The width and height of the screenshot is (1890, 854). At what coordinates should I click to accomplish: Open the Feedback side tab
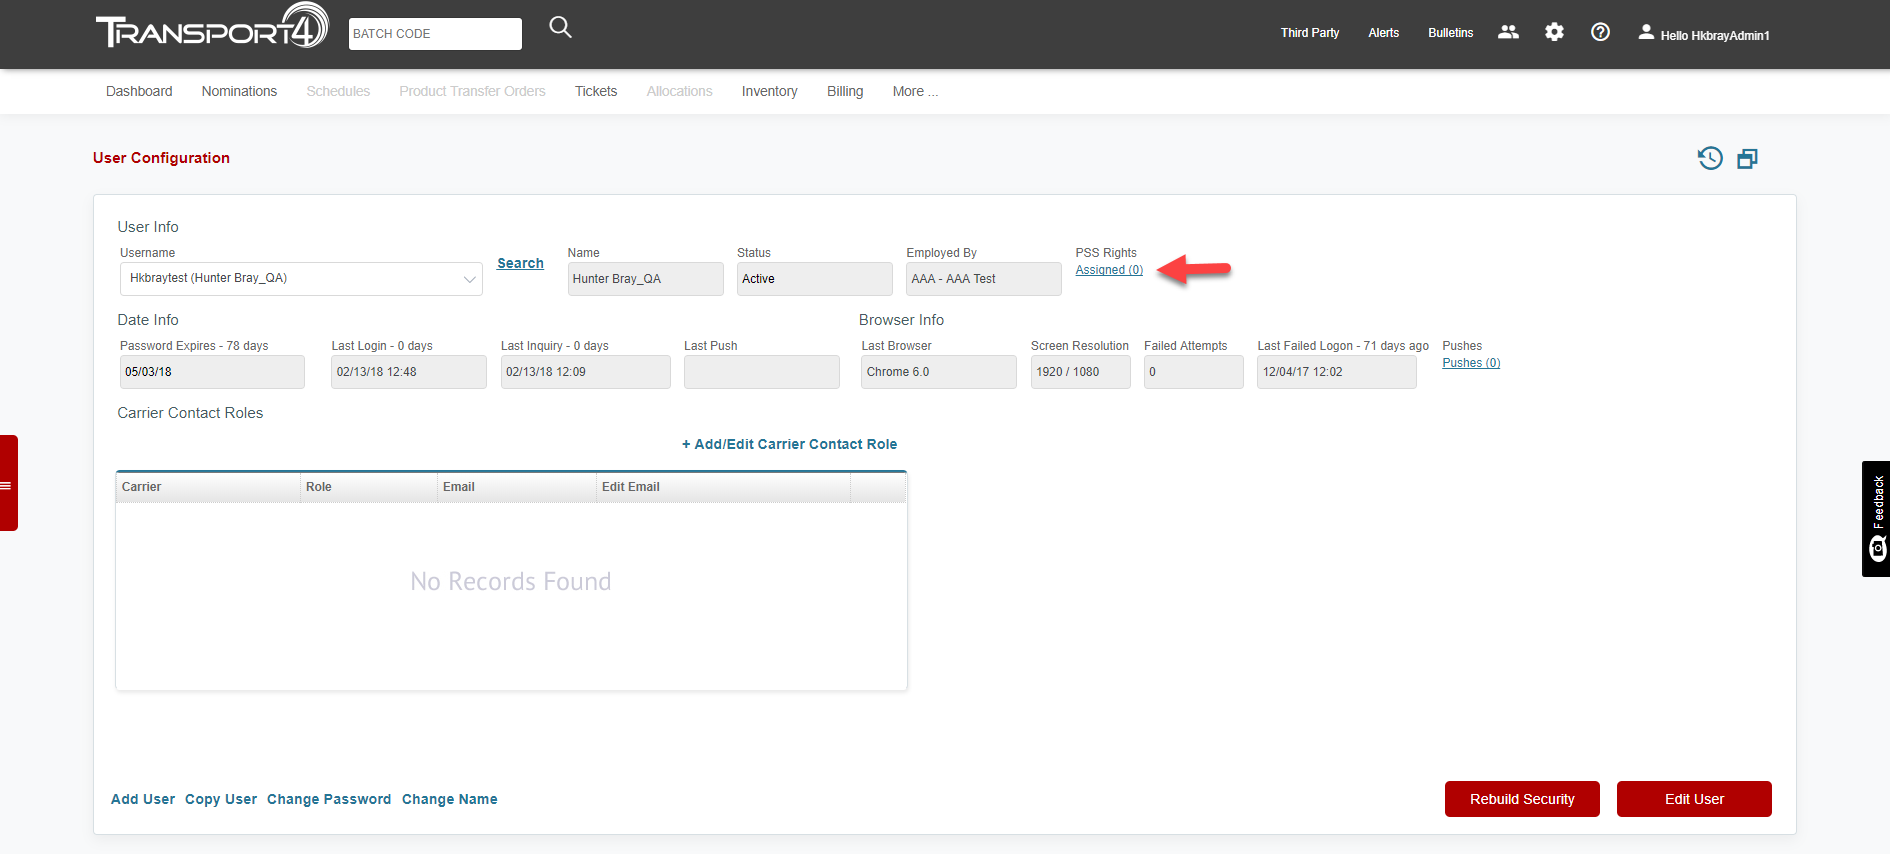(x=1876, y=518)
